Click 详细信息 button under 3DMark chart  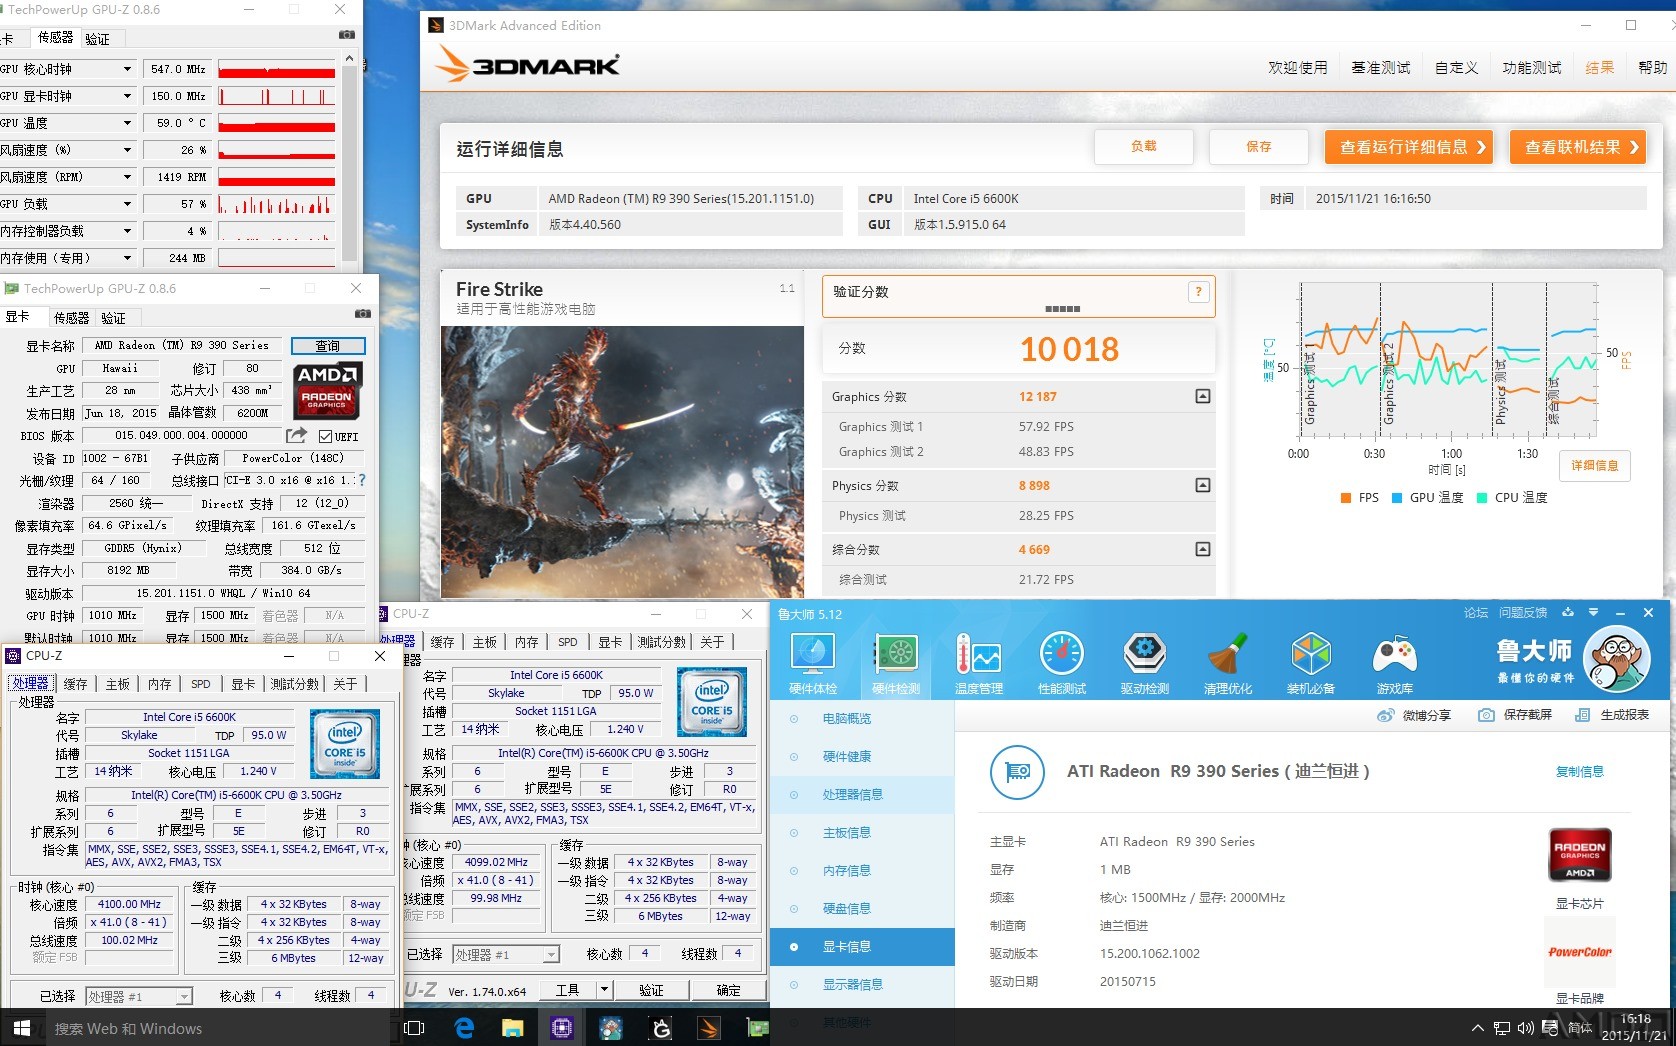coord(1594,466)
